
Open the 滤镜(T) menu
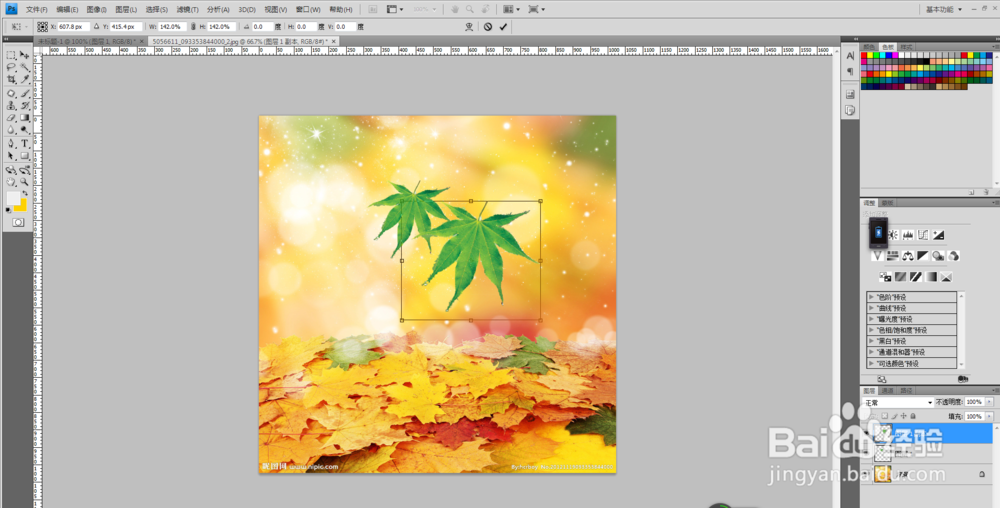coord(187,10)
